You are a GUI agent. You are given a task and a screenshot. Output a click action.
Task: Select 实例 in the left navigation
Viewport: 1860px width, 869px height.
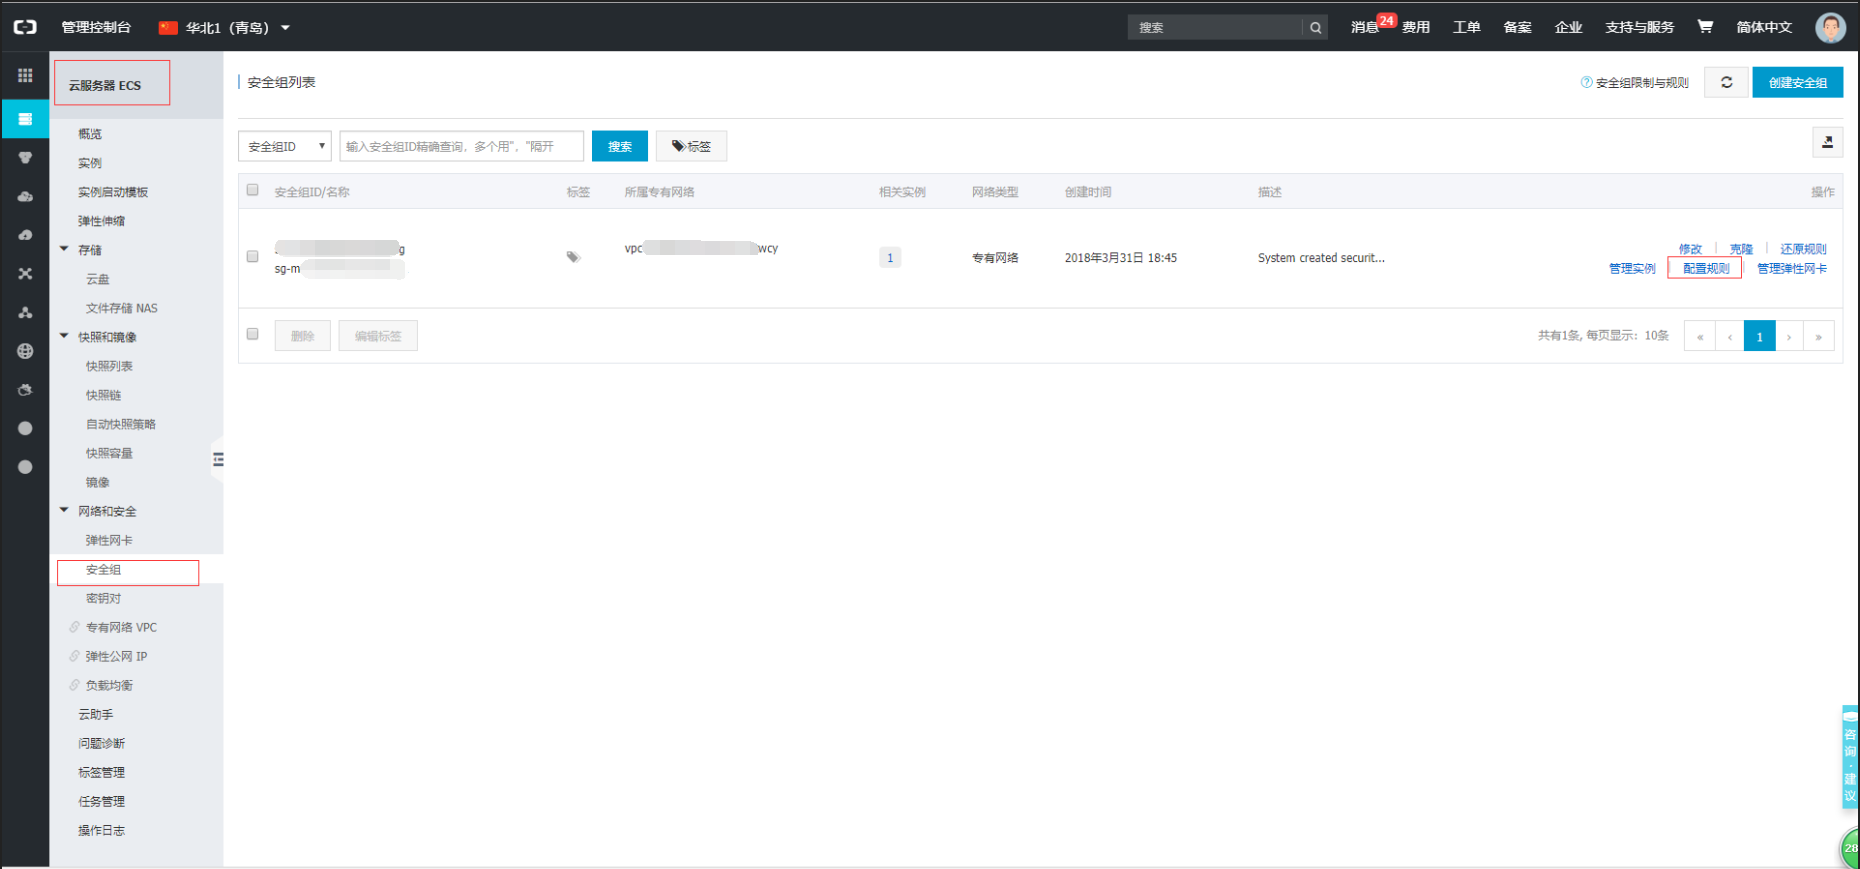[x=90, y=163]
